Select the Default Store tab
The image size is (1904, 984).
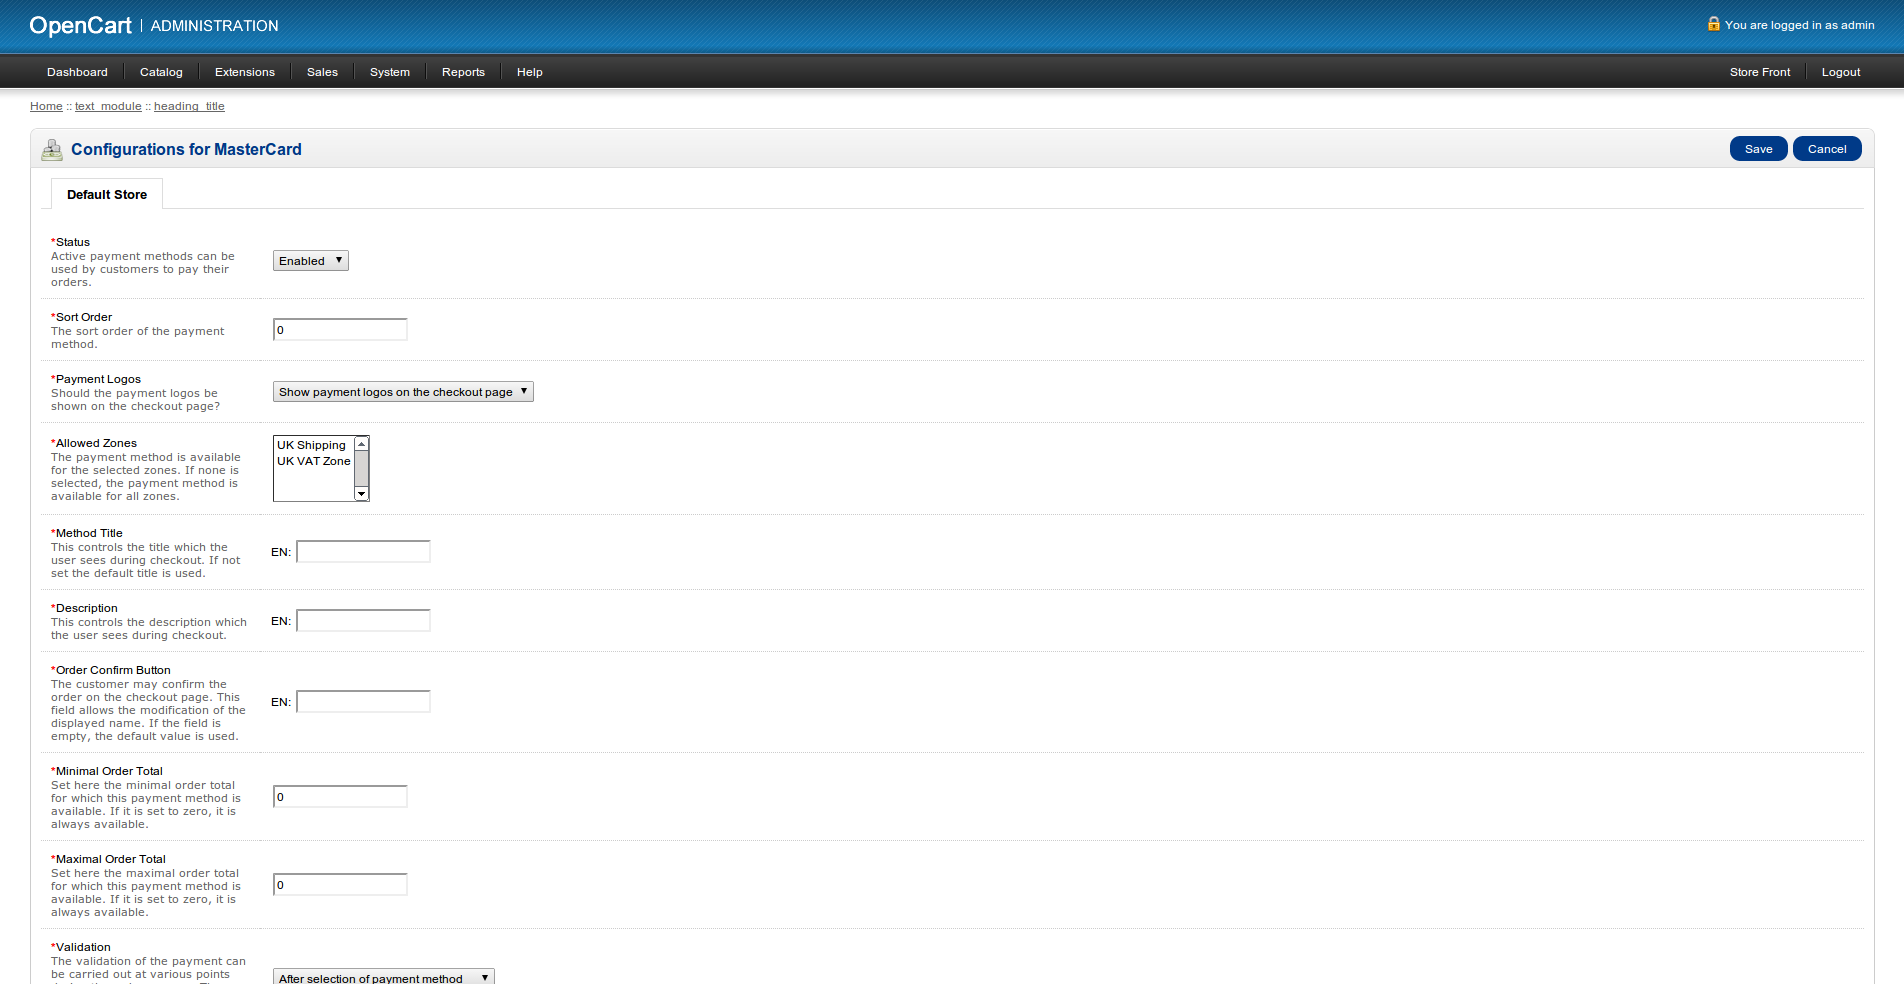point(107,195)
